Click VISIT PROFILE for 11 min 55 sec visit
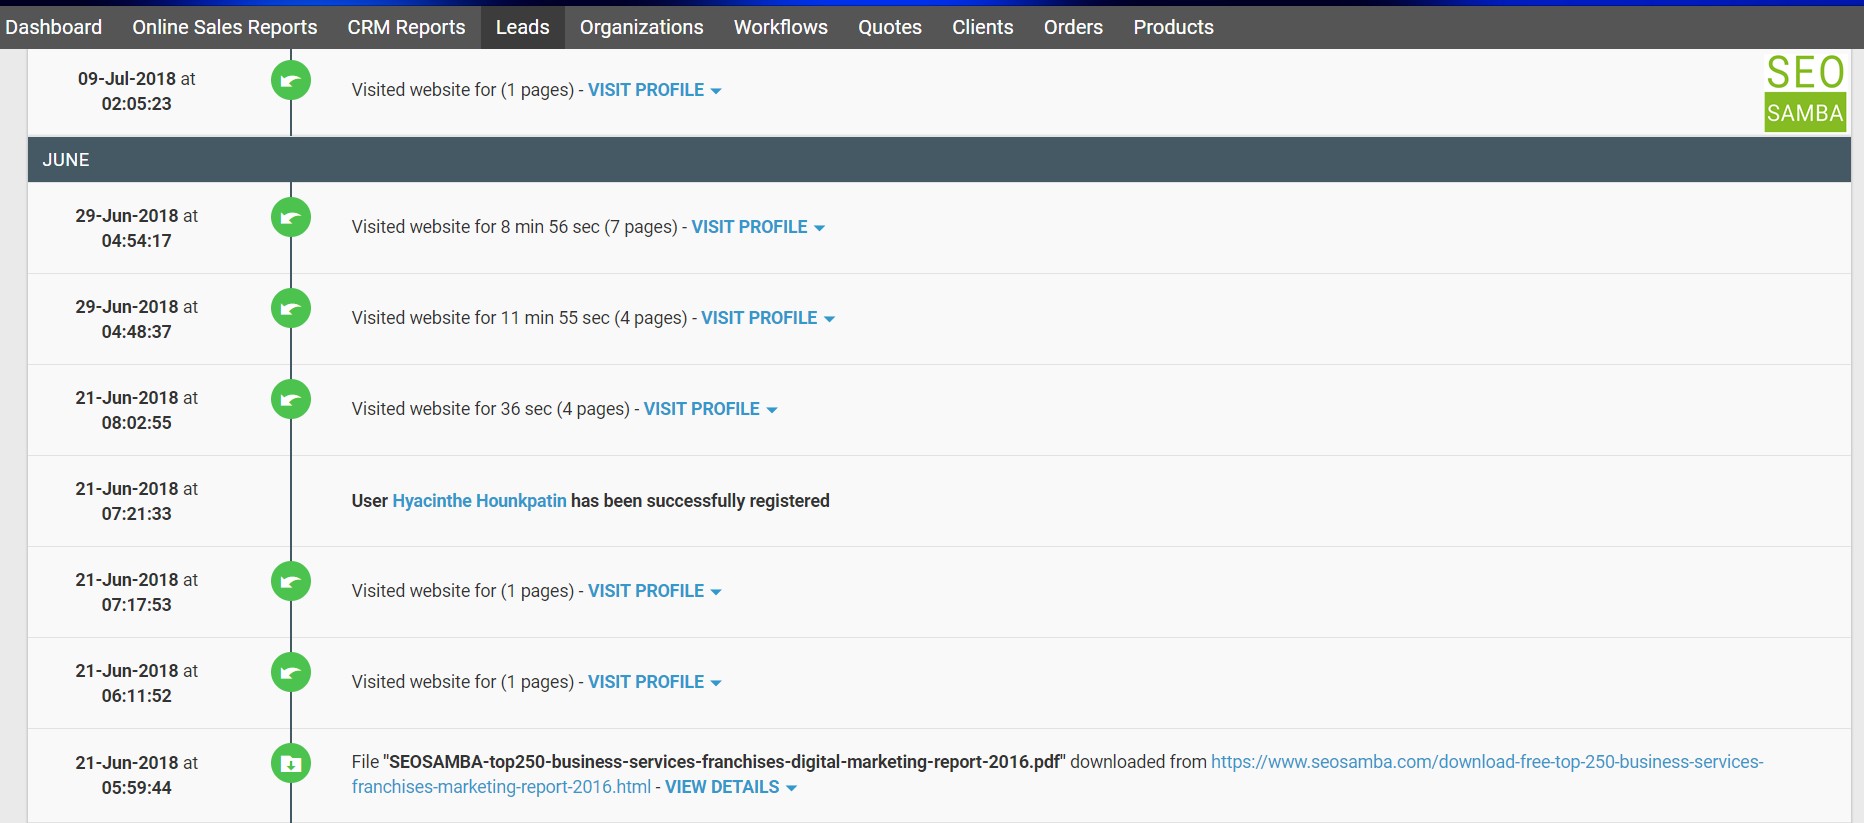1864x823 pixels. [x=759, y=318]
